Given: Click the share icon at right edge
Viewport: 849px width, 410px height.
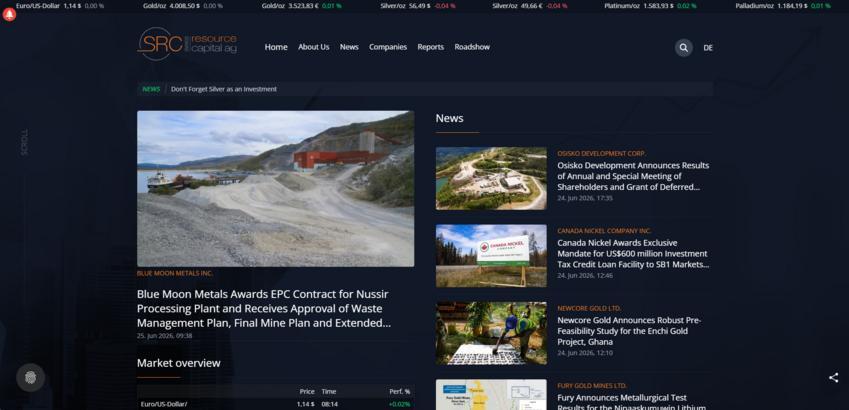Looking at the screenshot, I should pyautogui.click(x=833, y=378).
